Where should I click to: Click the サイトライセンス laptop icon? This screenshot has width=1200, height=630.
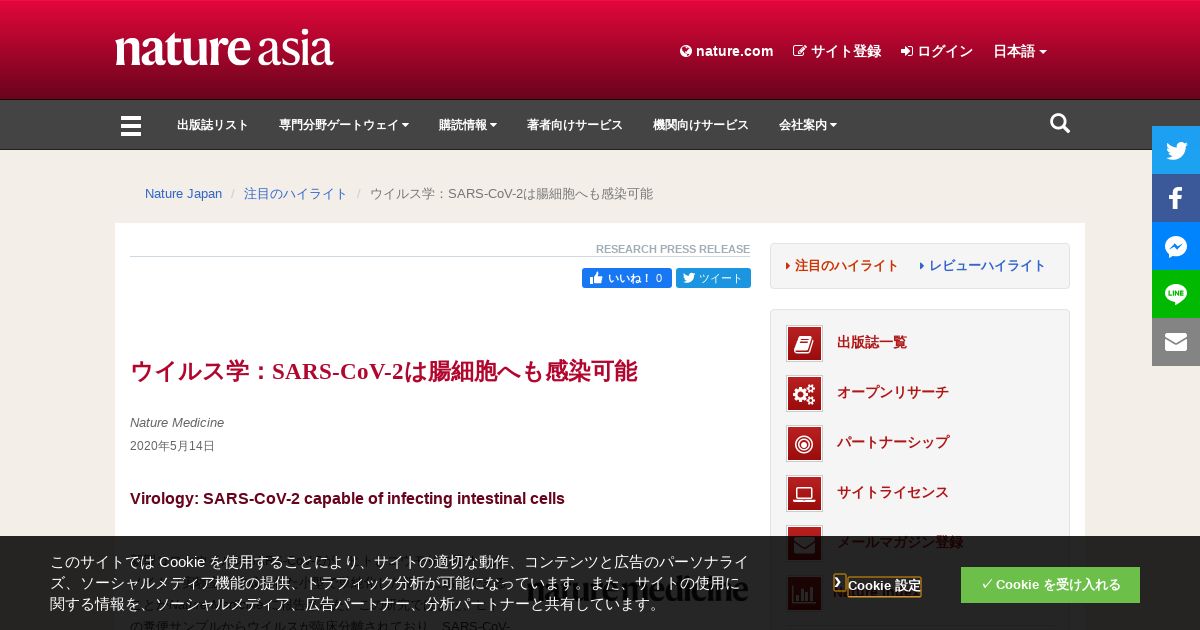[x=804, y=493]
